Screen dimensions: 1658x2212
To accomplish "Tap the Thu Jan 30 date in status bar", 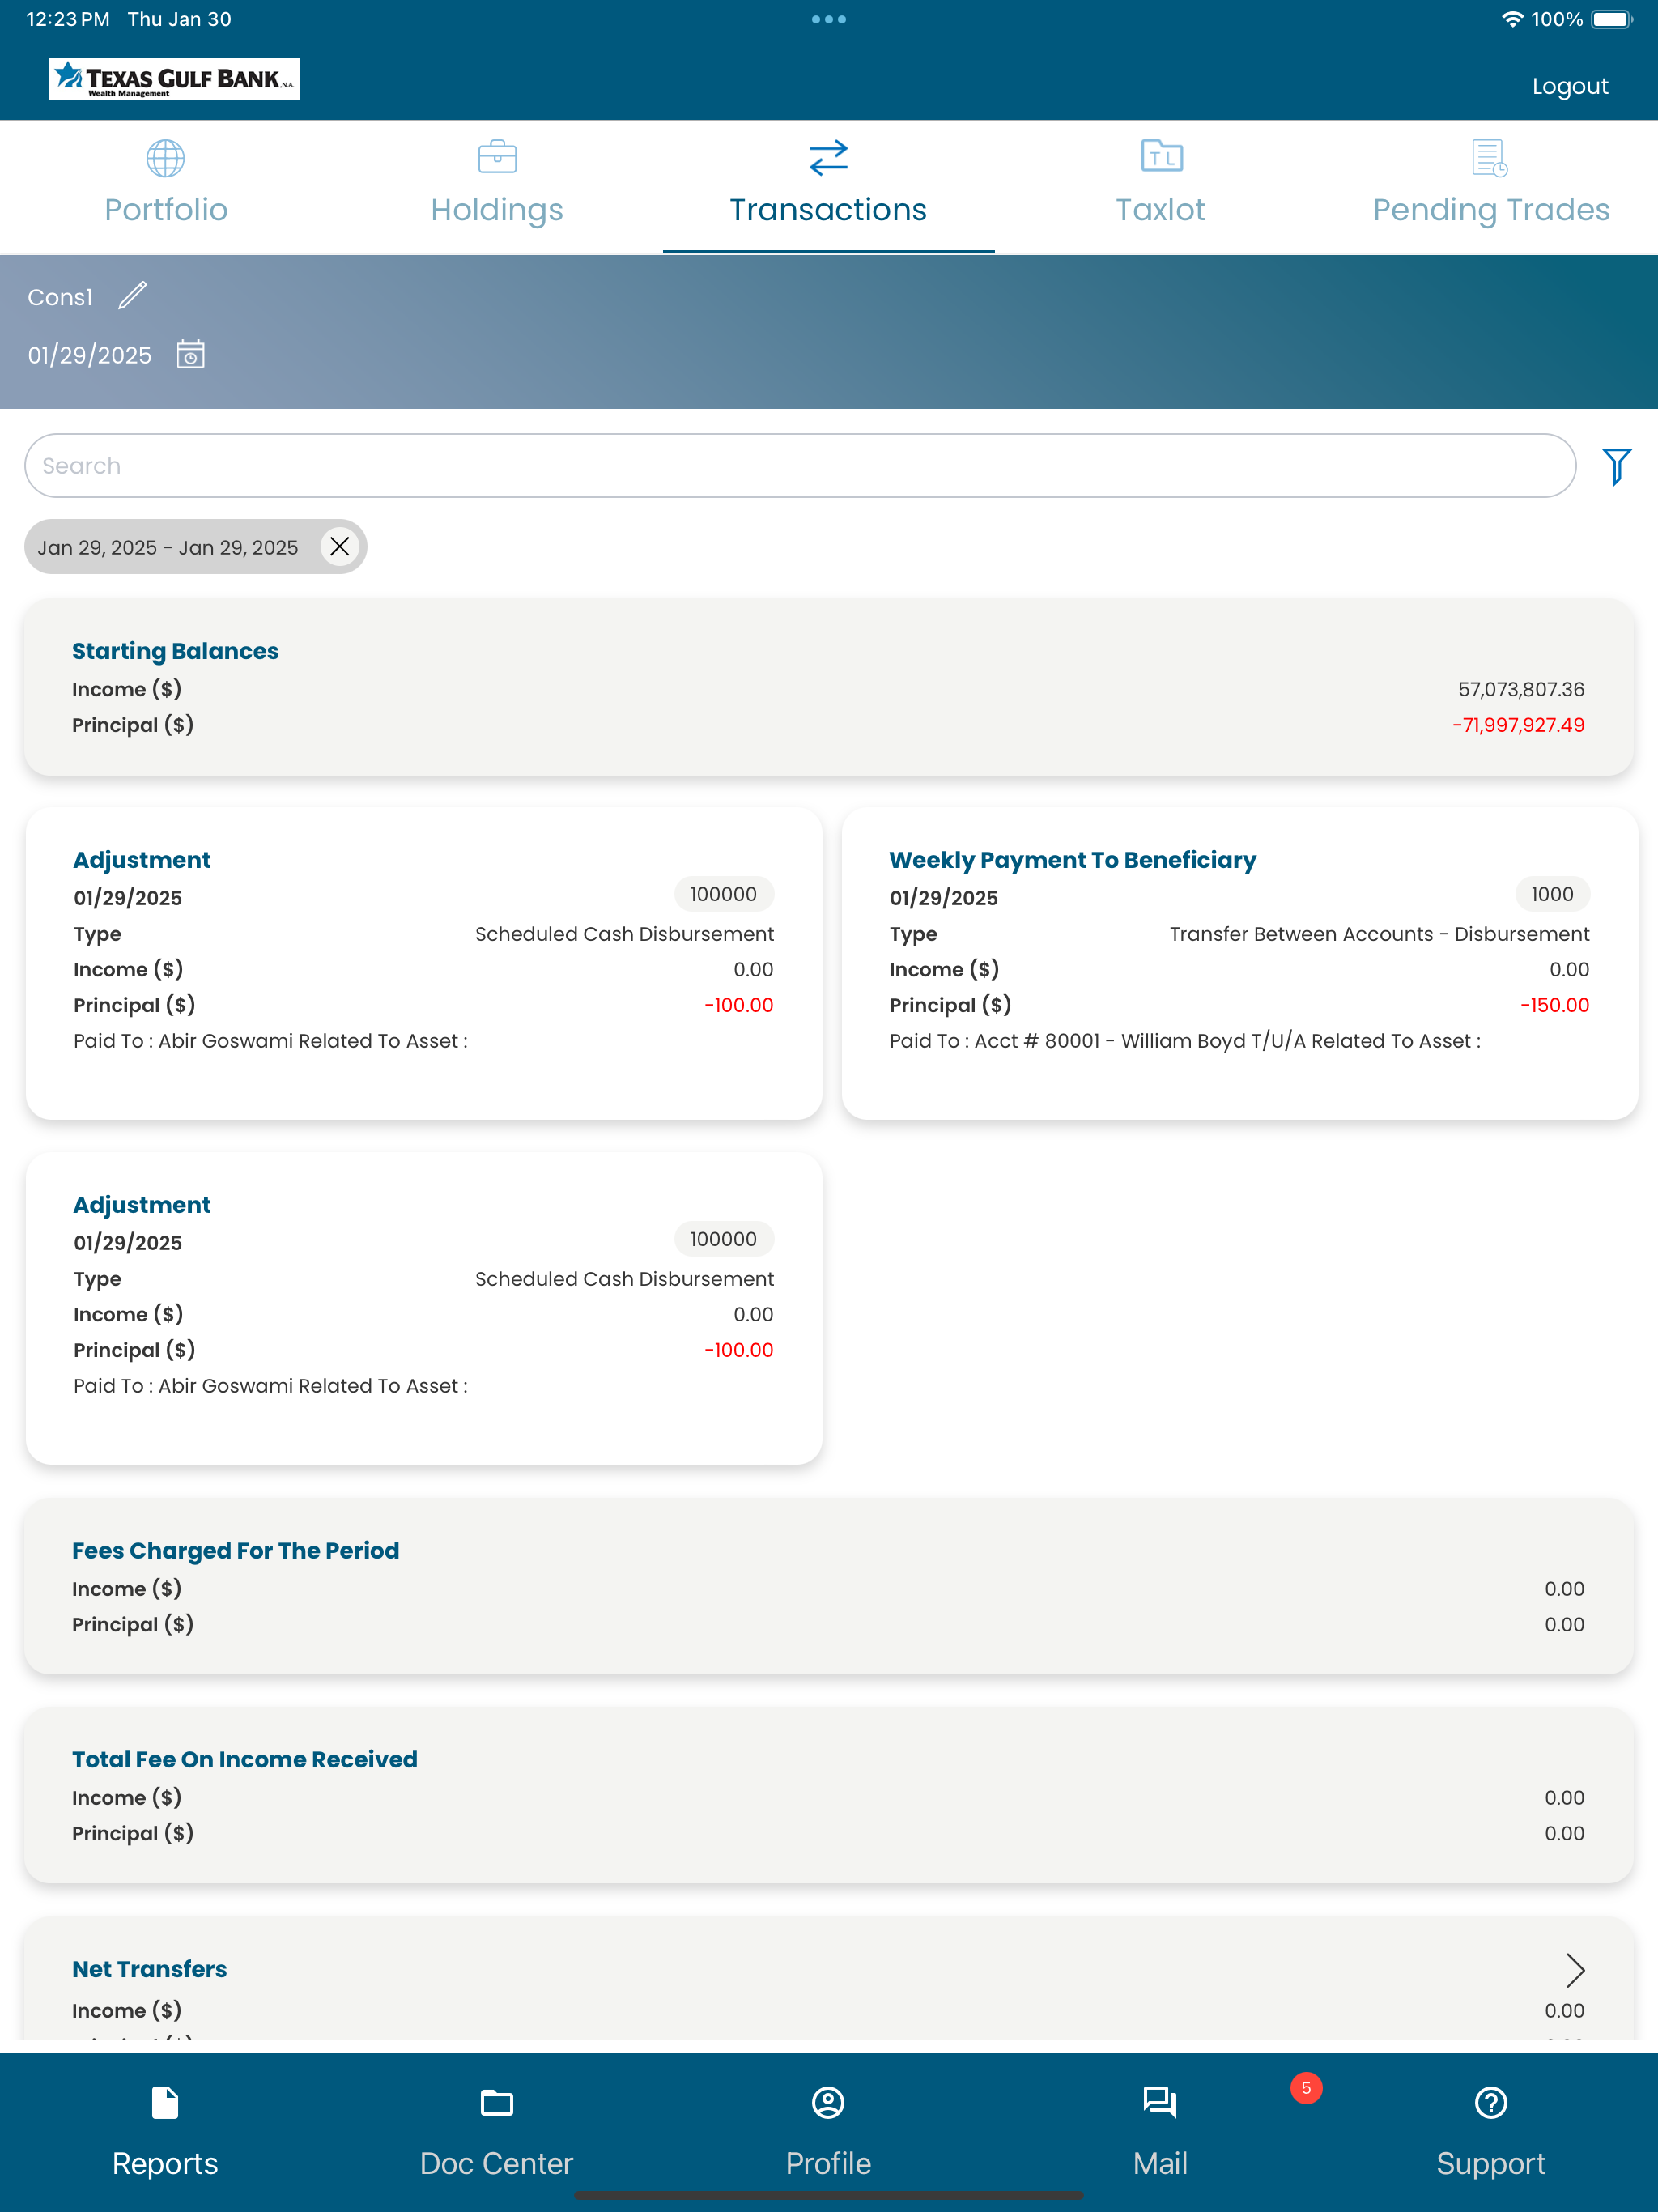I will [179, 19].
